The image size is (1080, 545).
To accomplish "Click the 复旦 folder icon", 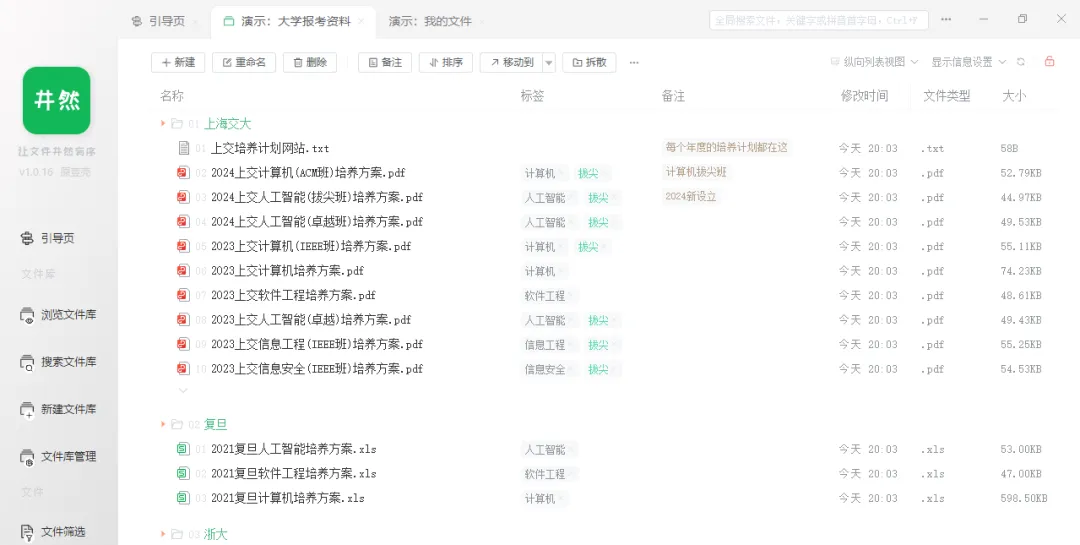I will [176, 424].
